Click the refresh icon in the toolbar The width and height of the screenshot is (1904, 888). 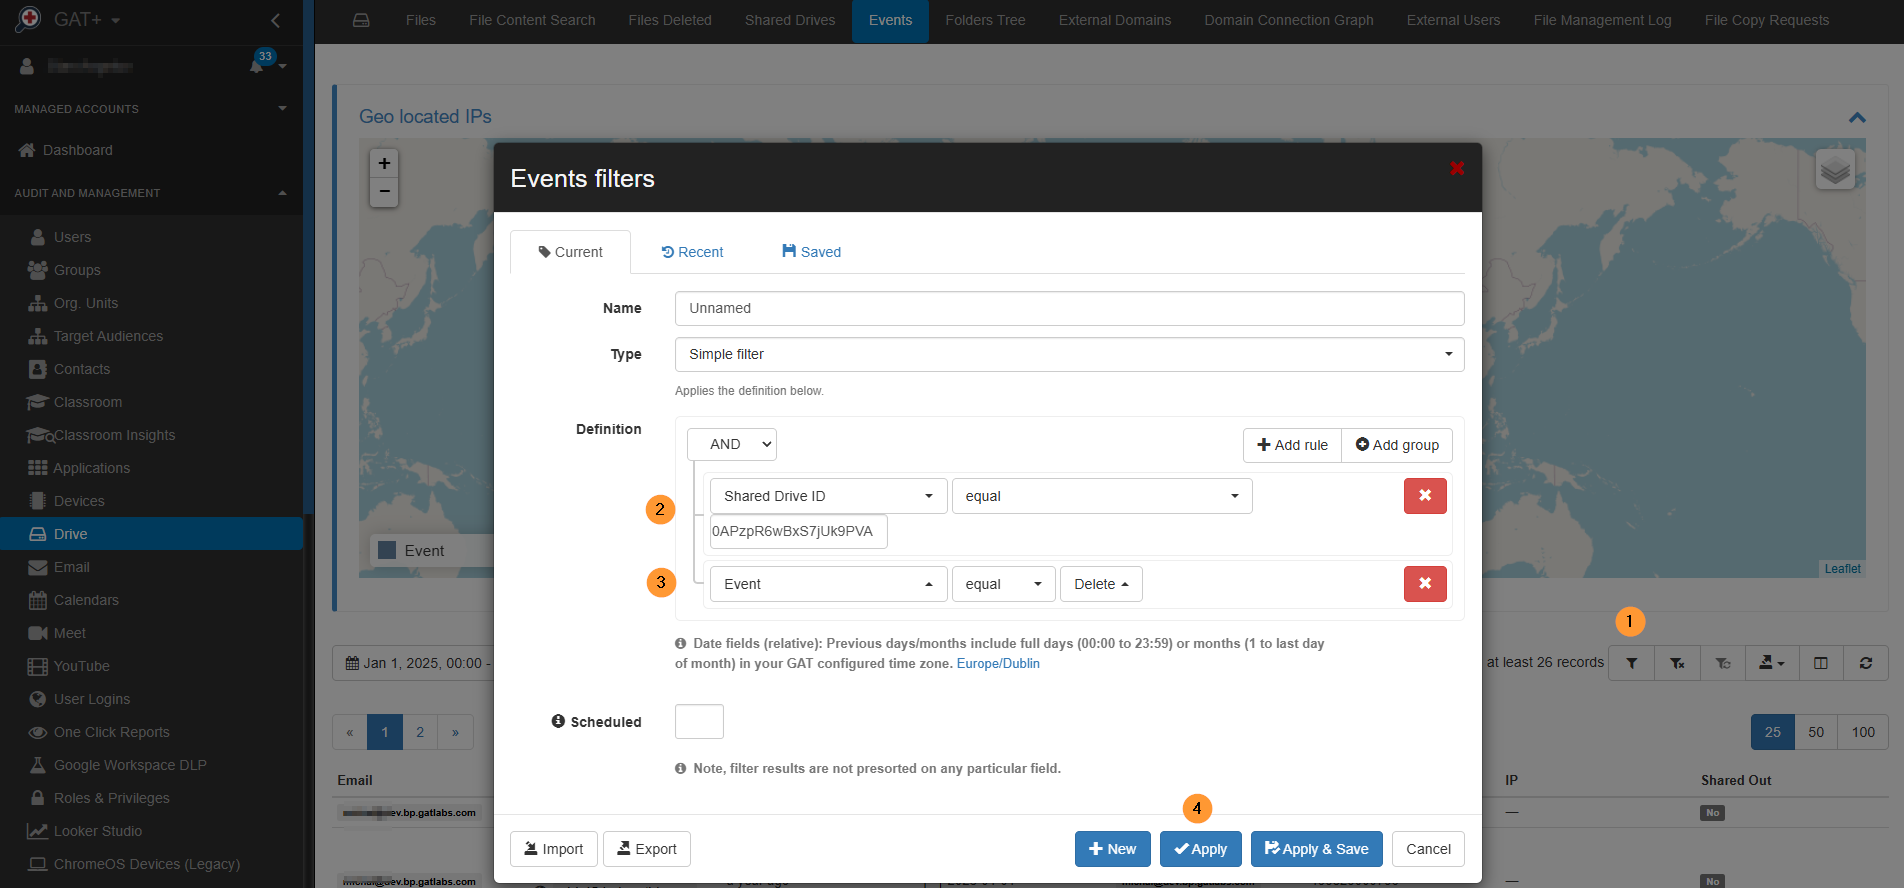(1865, 663)
